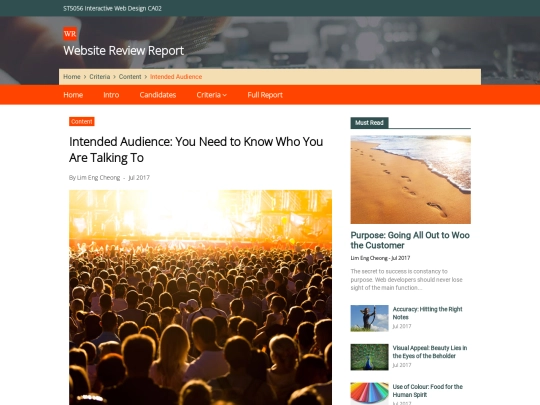Click the peacock thumbnail image
Screen dimensions: 540x405
[369, 357]
